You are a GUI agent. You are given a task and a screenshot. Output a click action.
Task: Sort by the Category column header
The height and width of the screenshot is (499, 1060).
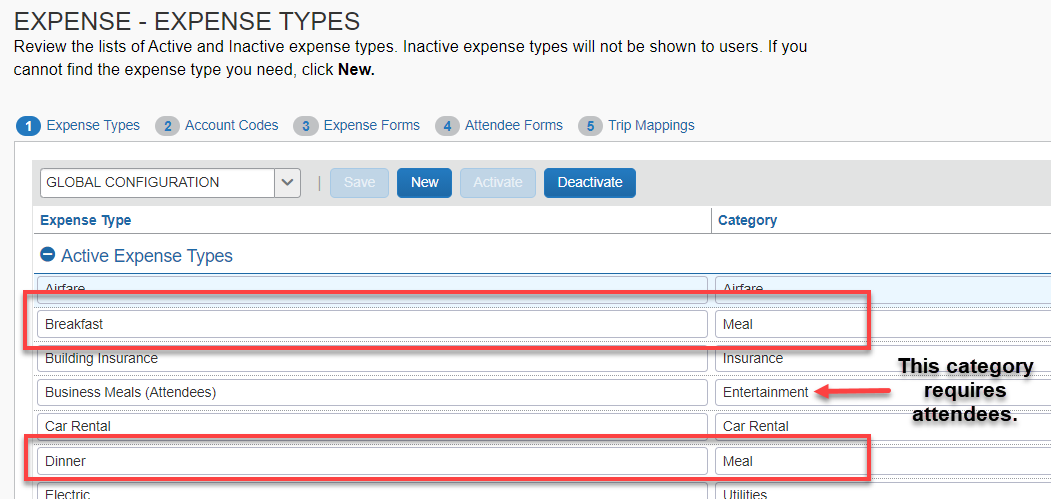coord(747,220)
